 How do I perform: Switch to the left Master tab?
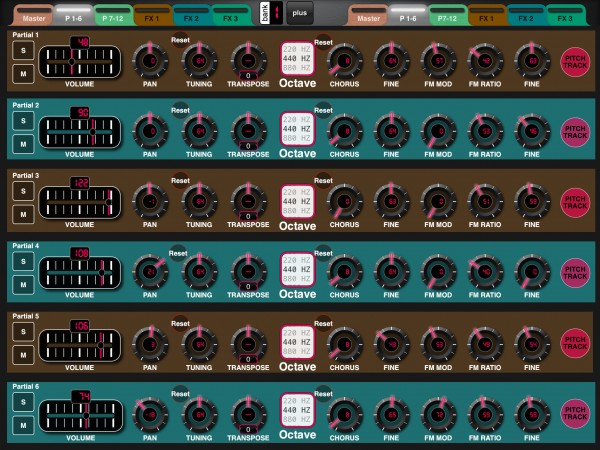(34, 15)
